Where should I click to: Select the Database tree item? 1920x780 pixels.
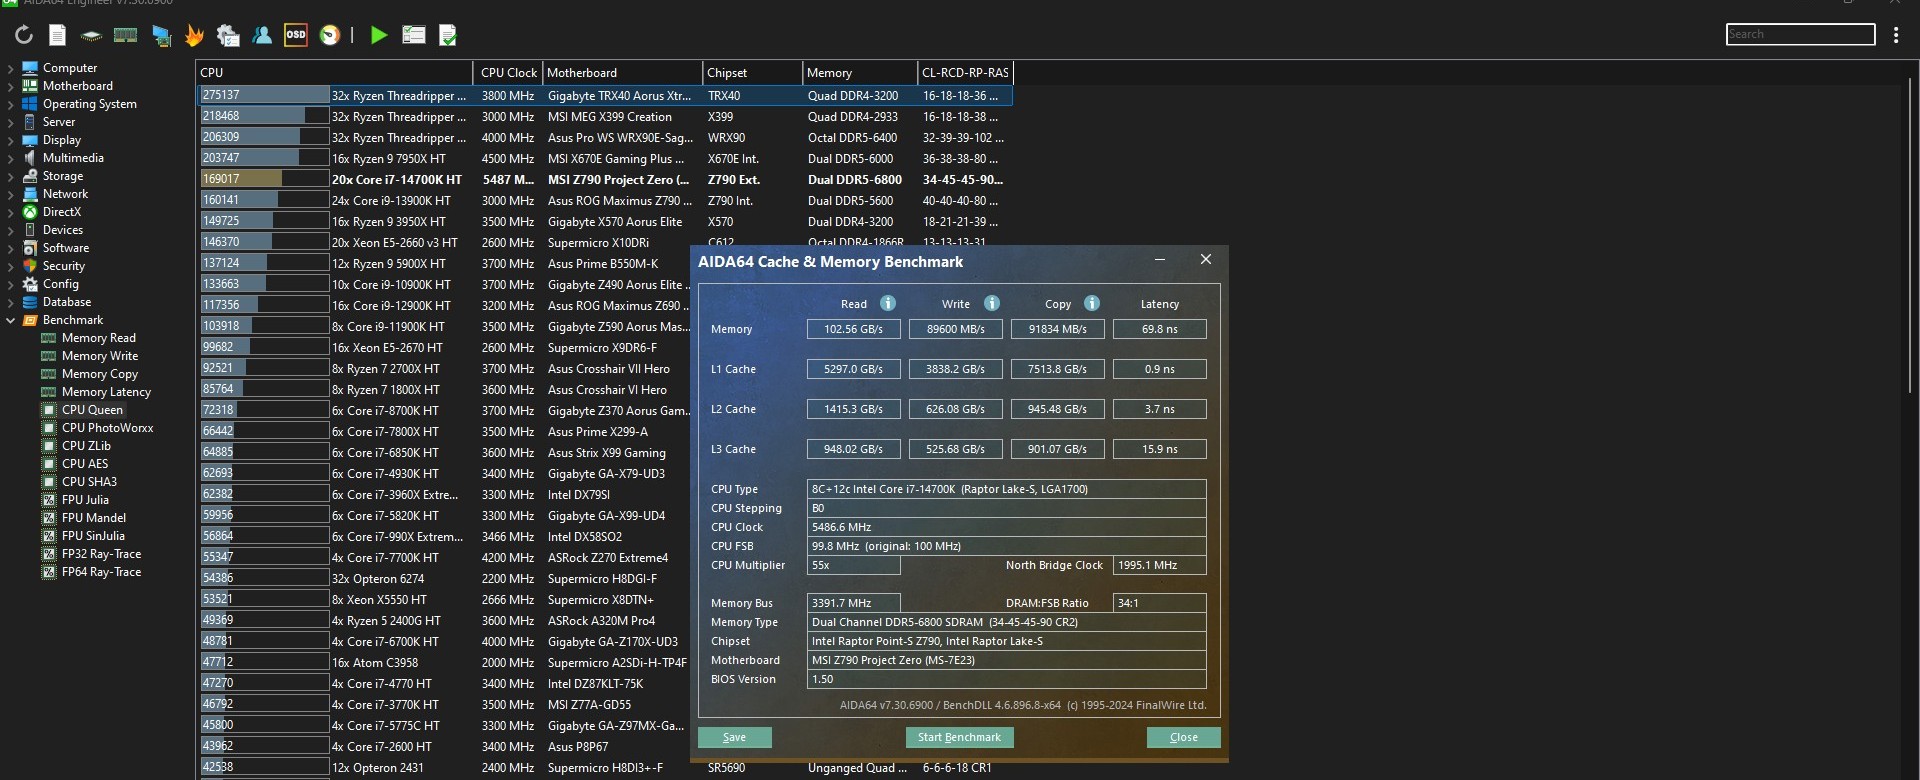(x=67, y=302)
